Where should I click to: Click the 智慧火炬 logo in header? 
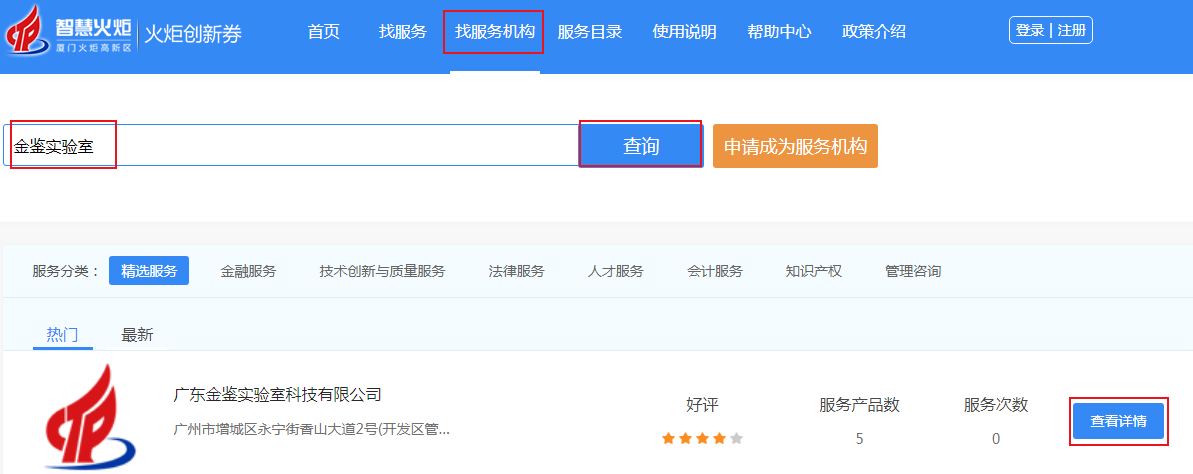69,33
